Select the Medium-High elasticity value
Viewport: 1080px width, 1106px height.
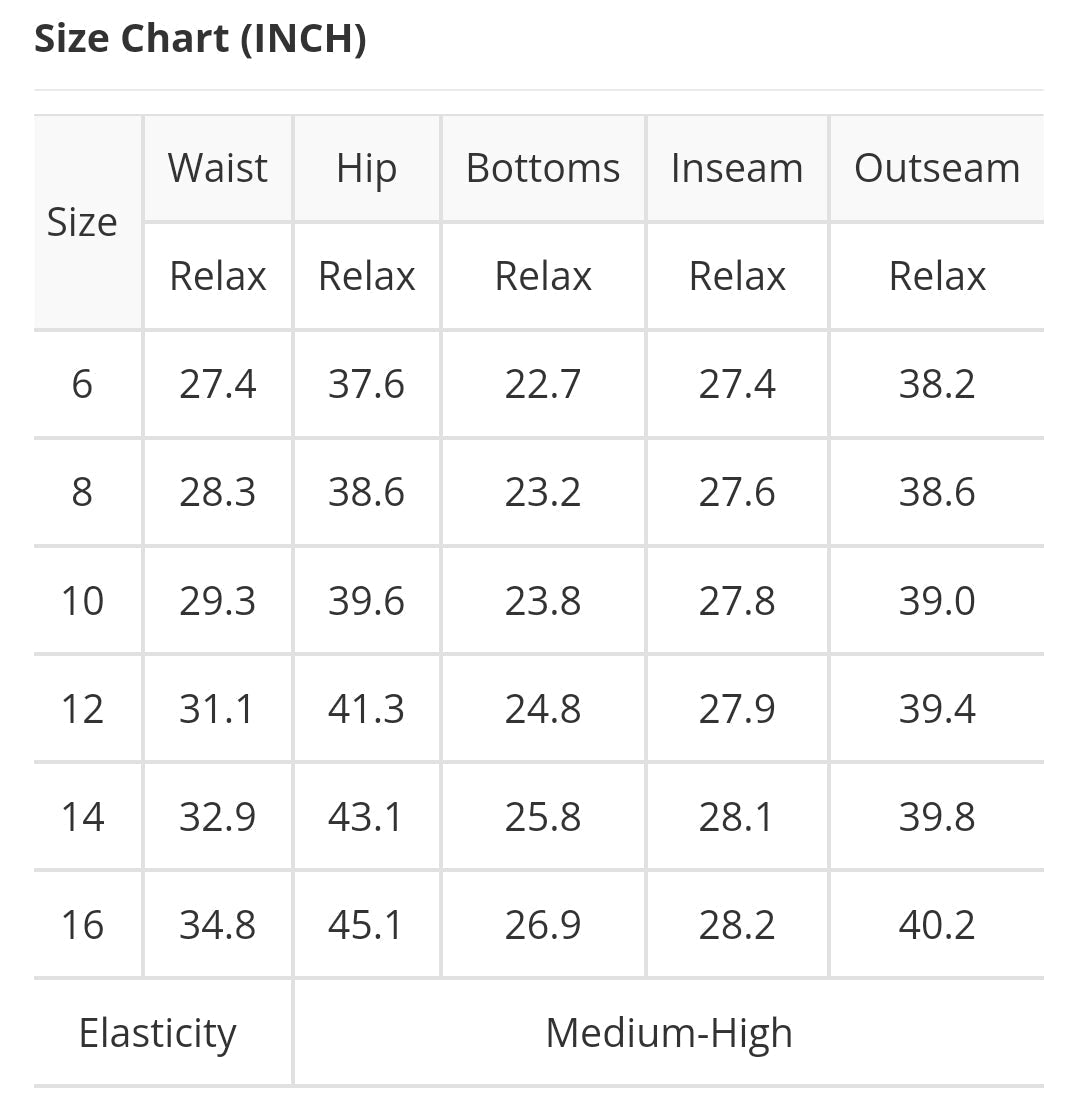pos(669,1033)
